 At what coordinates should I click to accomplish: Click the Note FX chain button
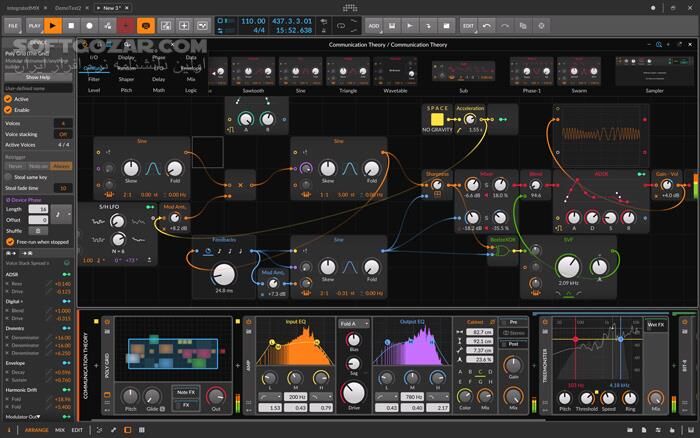[186, 392]
